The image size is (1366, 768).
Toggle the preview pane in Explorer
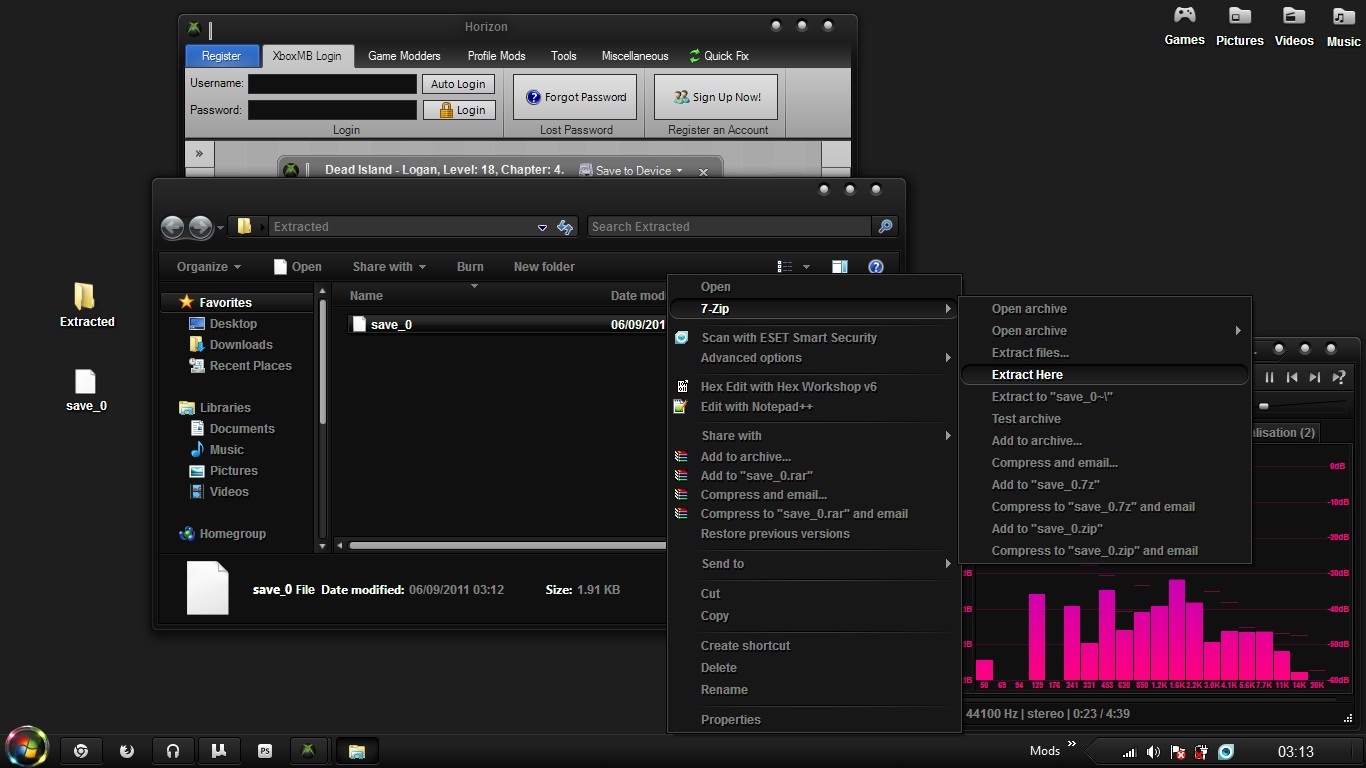click(x=839, y=267)
